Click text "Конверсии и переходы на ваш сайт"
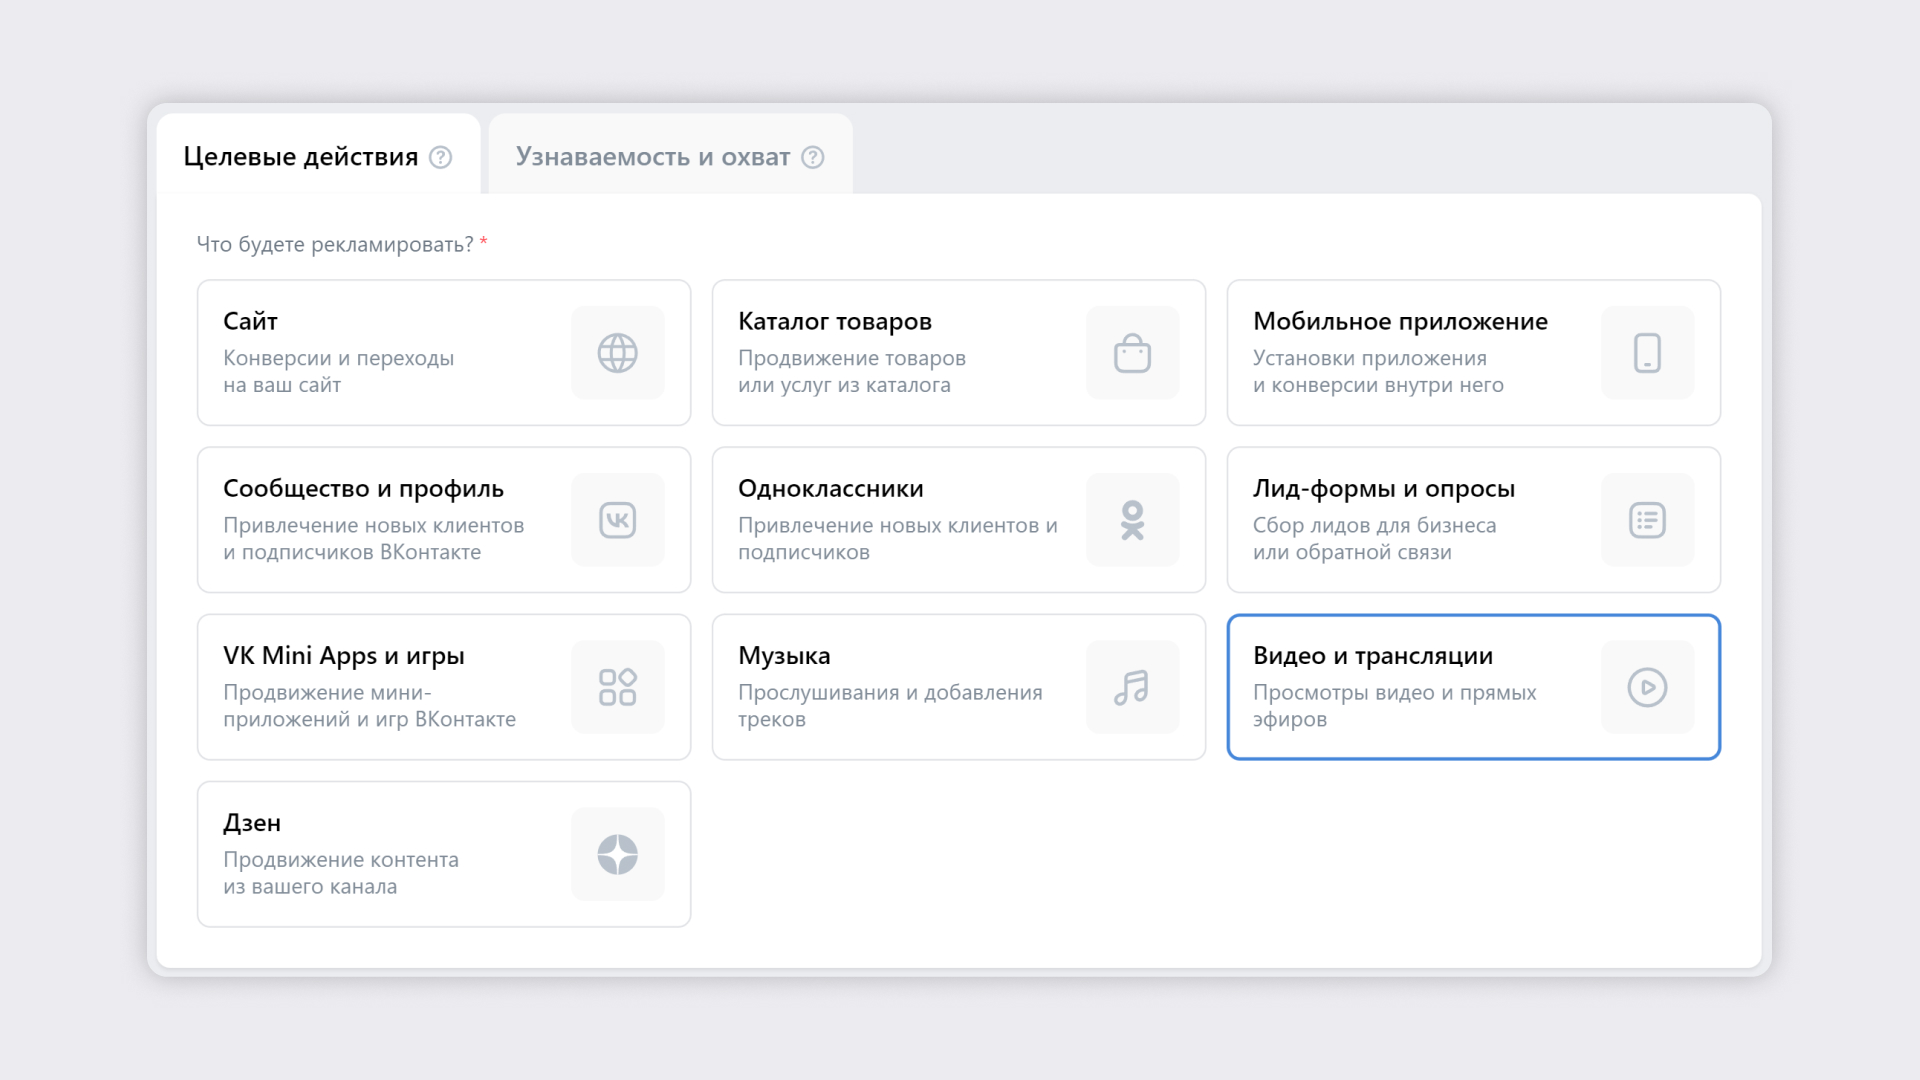 pyautogui.click(x=338, y=371)
